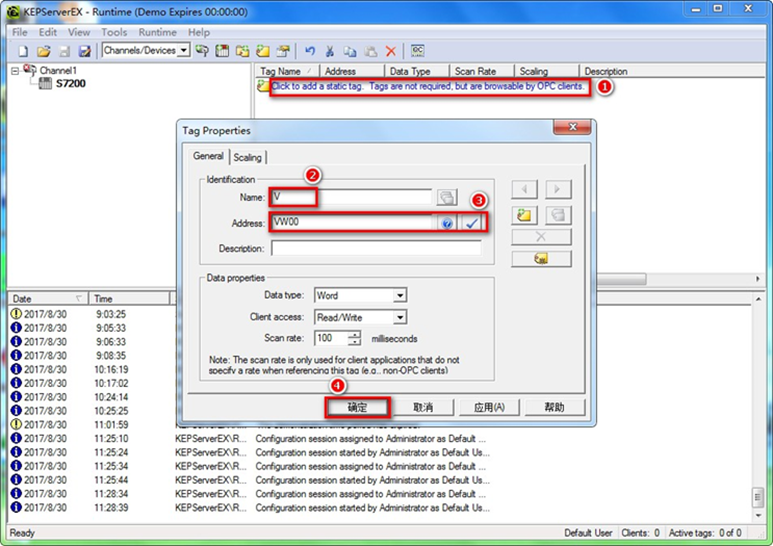Click the New Tag yellow label icon
Image resolution: width=773 pixels, height=546 pixels.
pos(263,51)
